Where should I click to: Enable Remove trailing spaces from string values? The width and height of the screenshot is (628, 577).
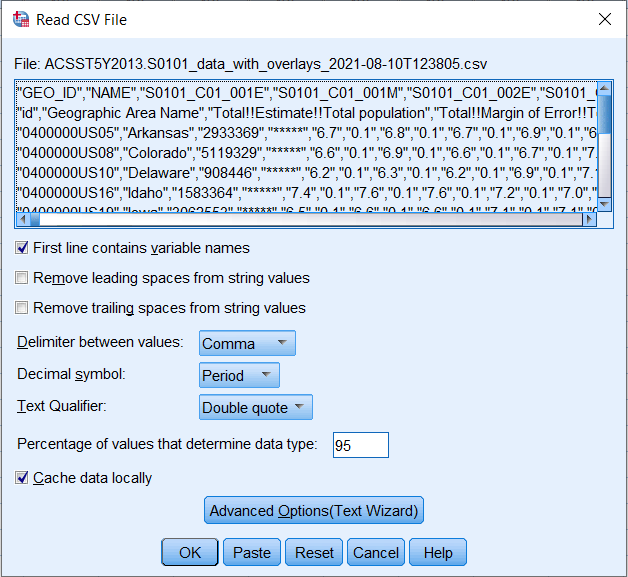pyautogui.click(x=22, y=308)
